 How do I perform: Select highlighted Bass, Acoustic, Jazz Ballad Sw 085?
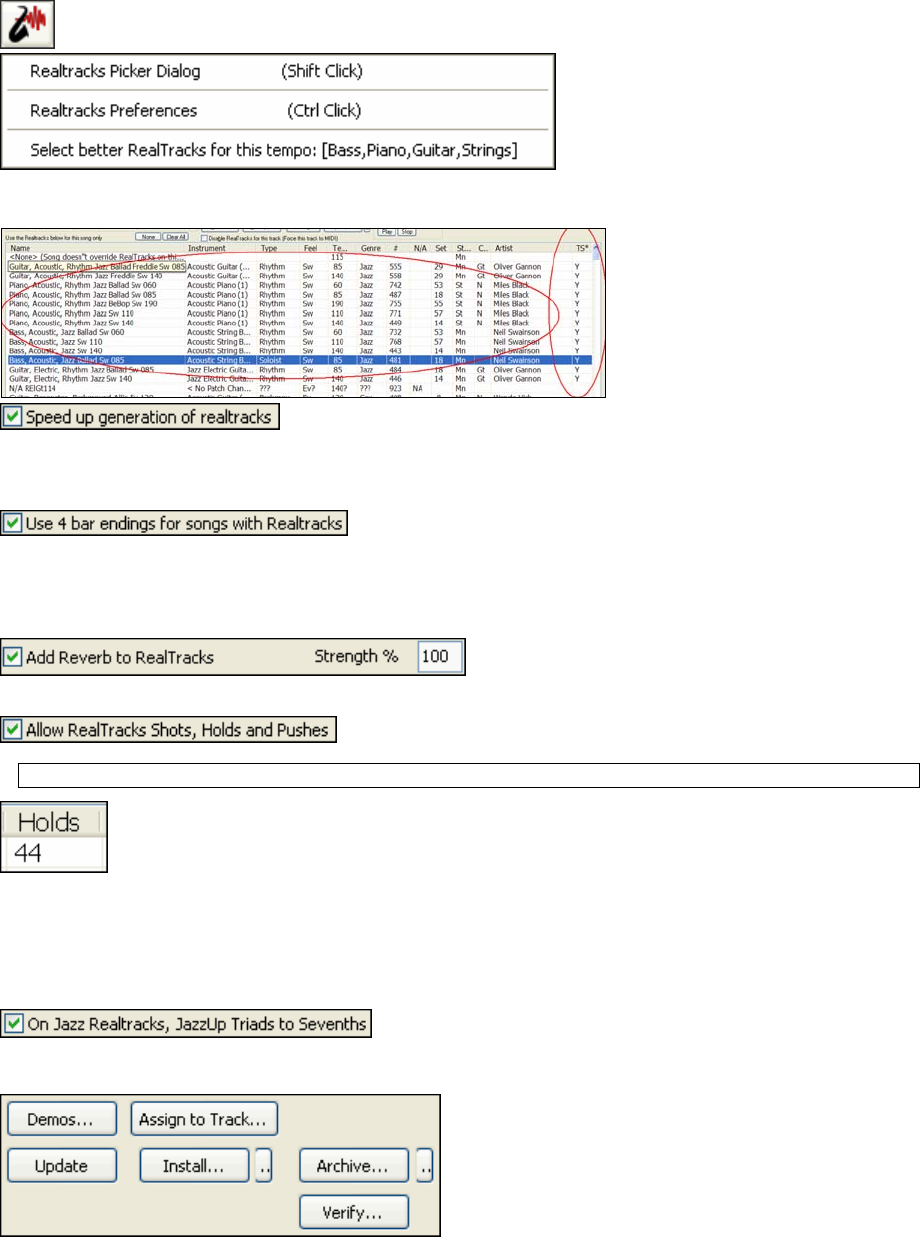coord(299,360)
